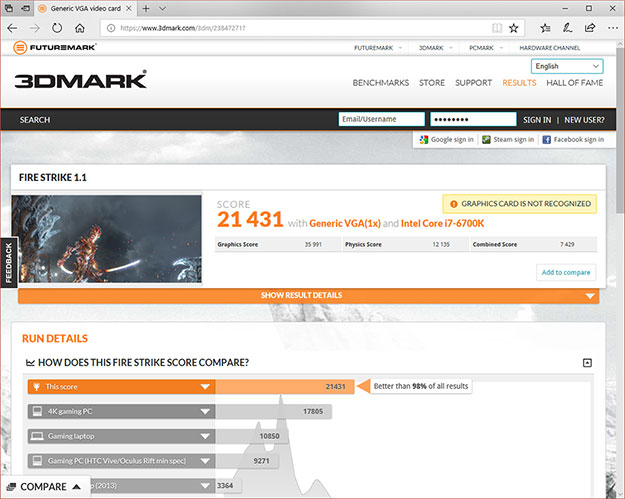Expand the Gaming PC HTC Vive/Oculus Rift dropdown
This screenshot has width=625, height=499.
coord(205,461)
